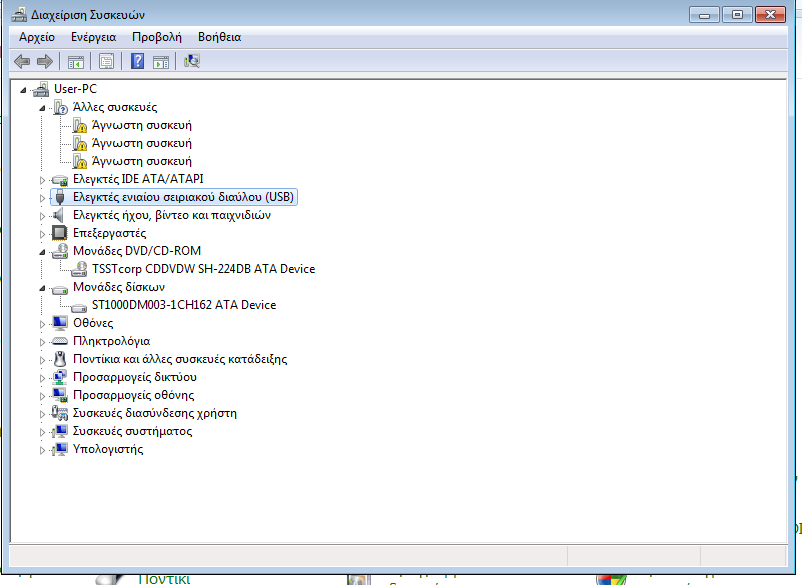
Task: Select the first Άγνωστη συσκευή label
Action: 142,125
